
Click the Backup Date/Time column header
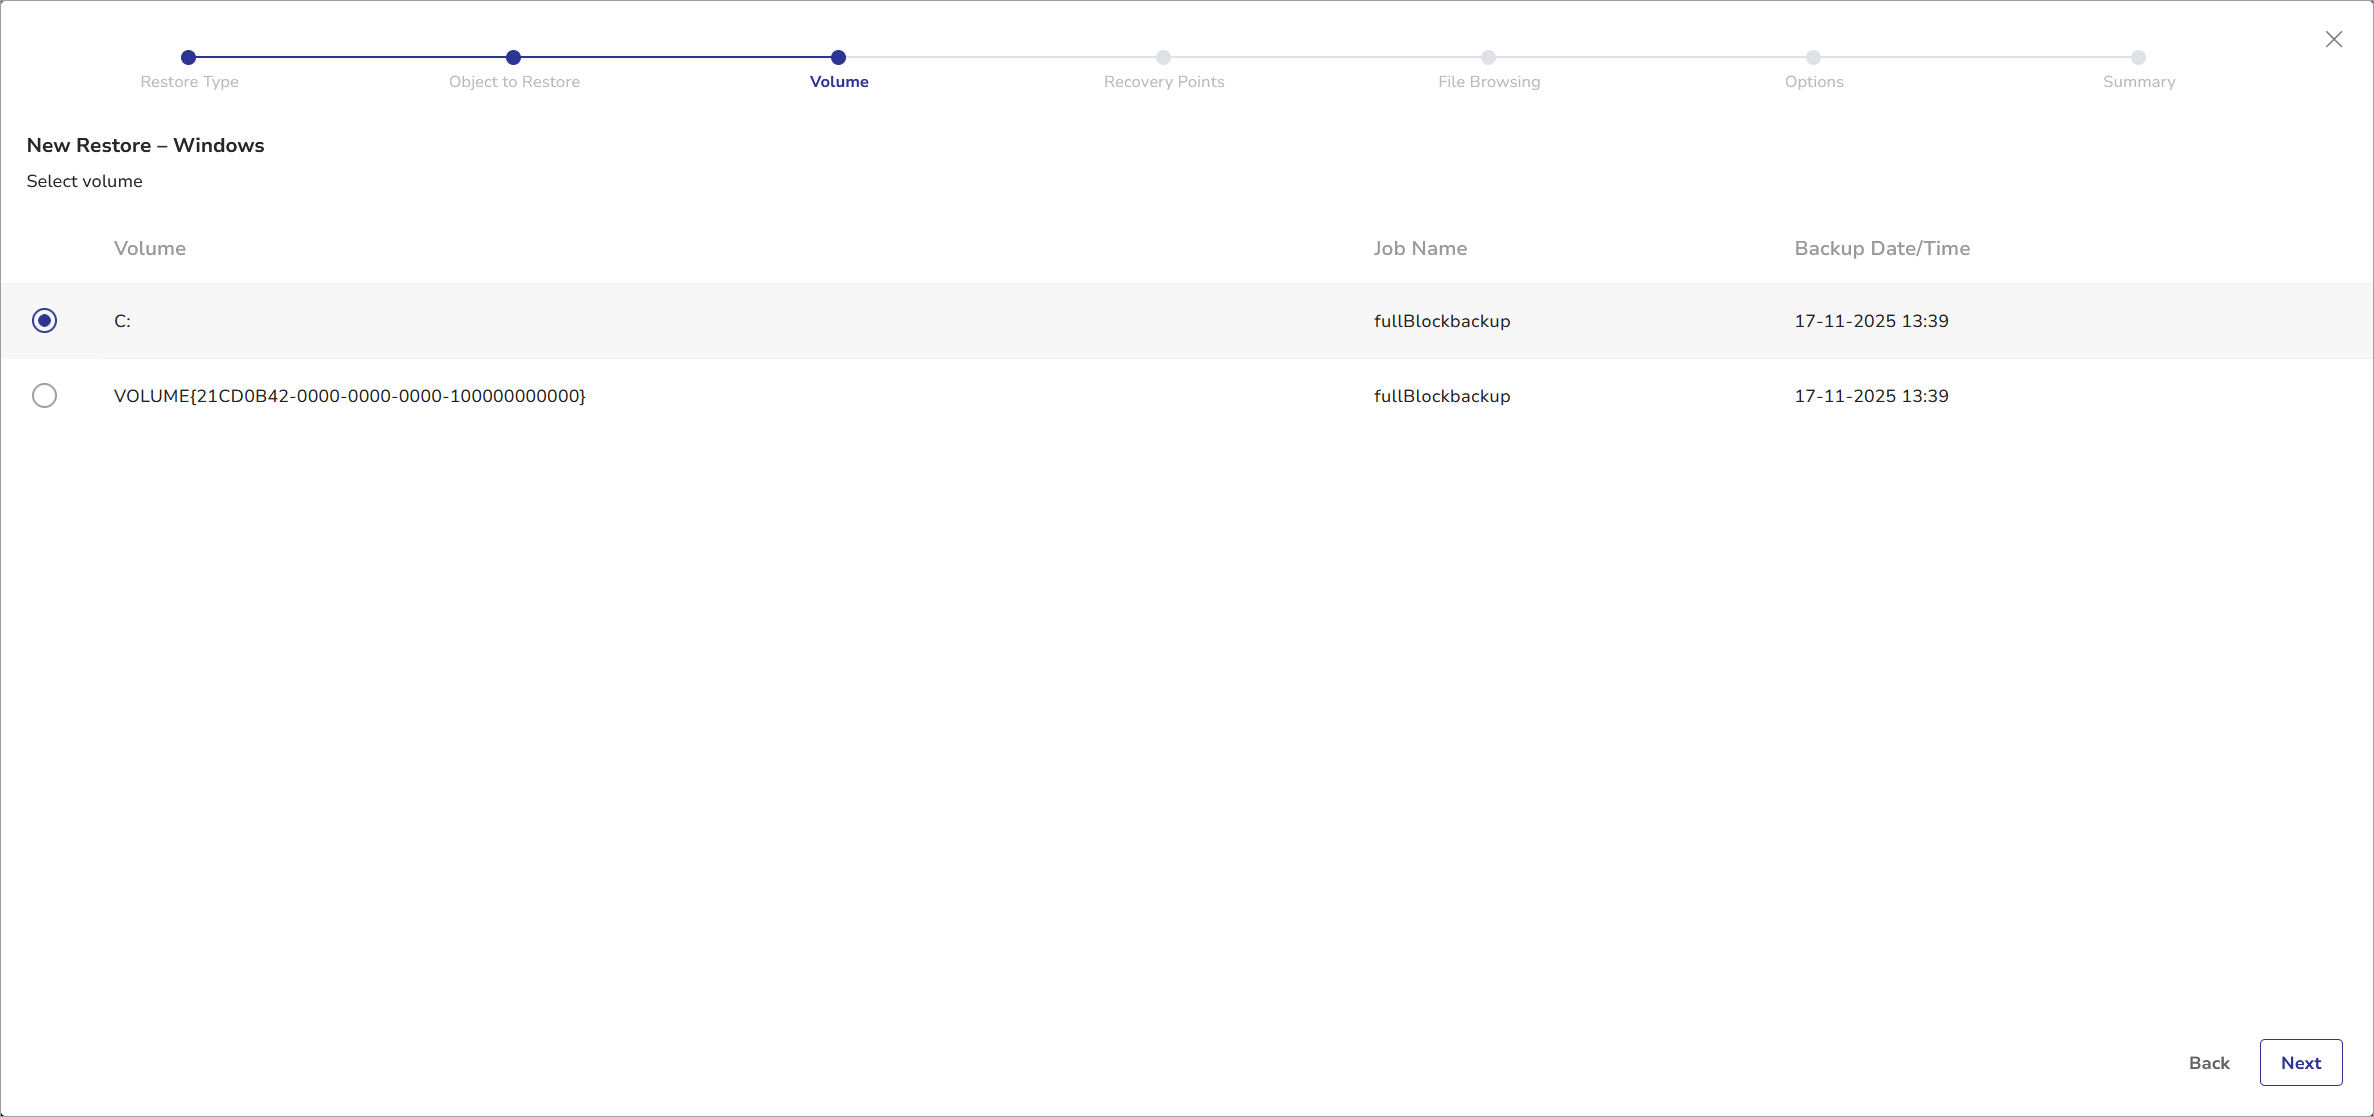pos(1882,248)
